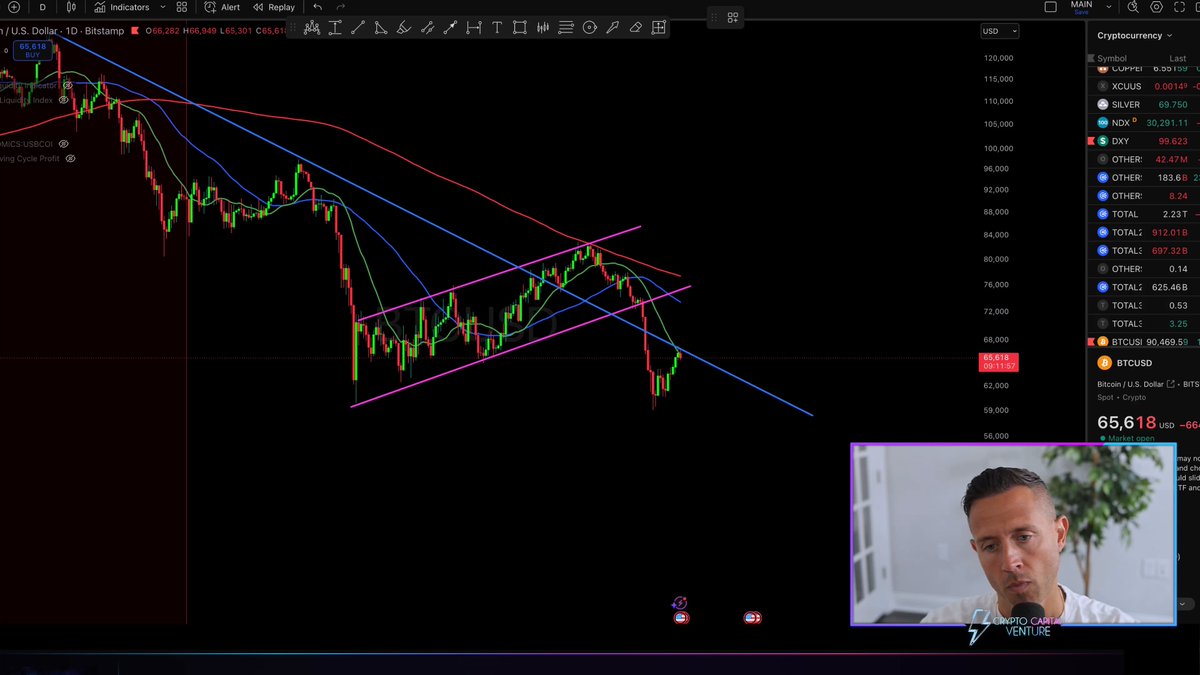Viewport: 1200px width, 675px height.
Task: Toggle visibility of Liquidity Index indicator
Action: (64, 100)
